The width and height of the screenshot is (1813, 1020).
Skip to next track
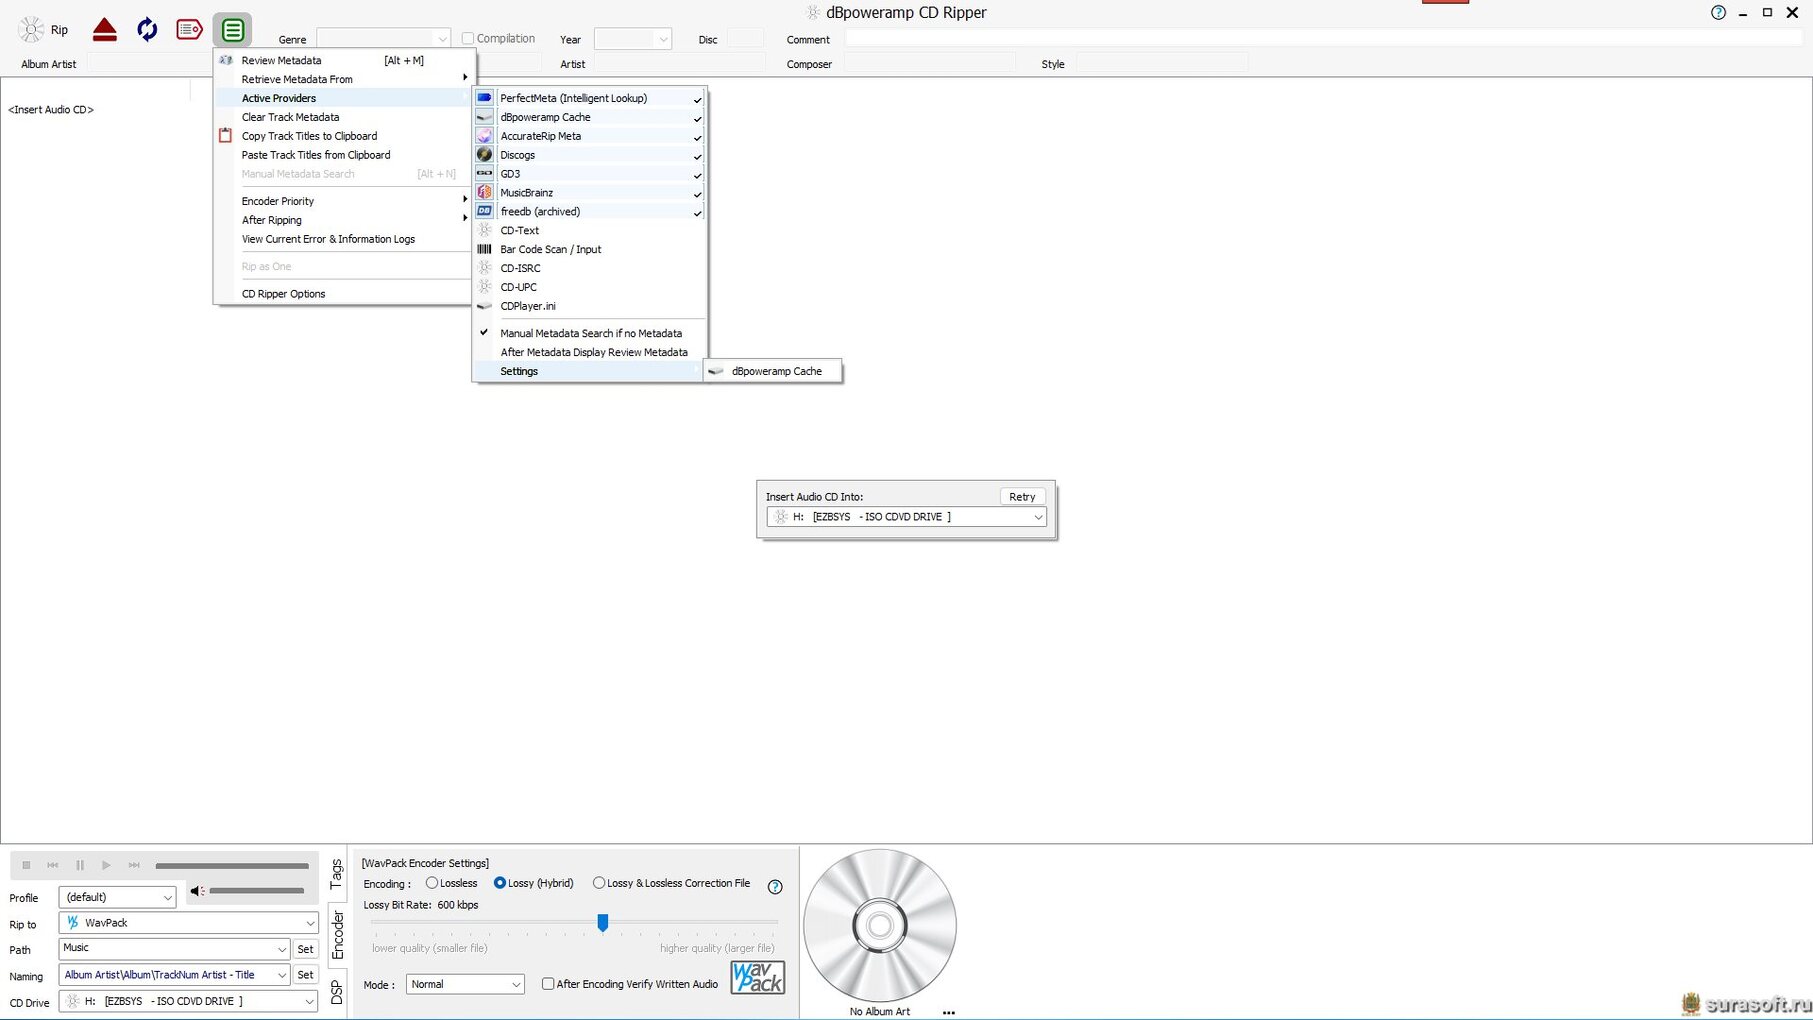coord(134,866)
